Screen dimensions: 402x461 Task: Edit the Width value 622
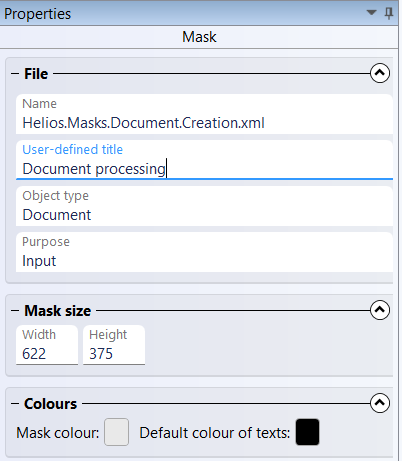tap(47, 345)
